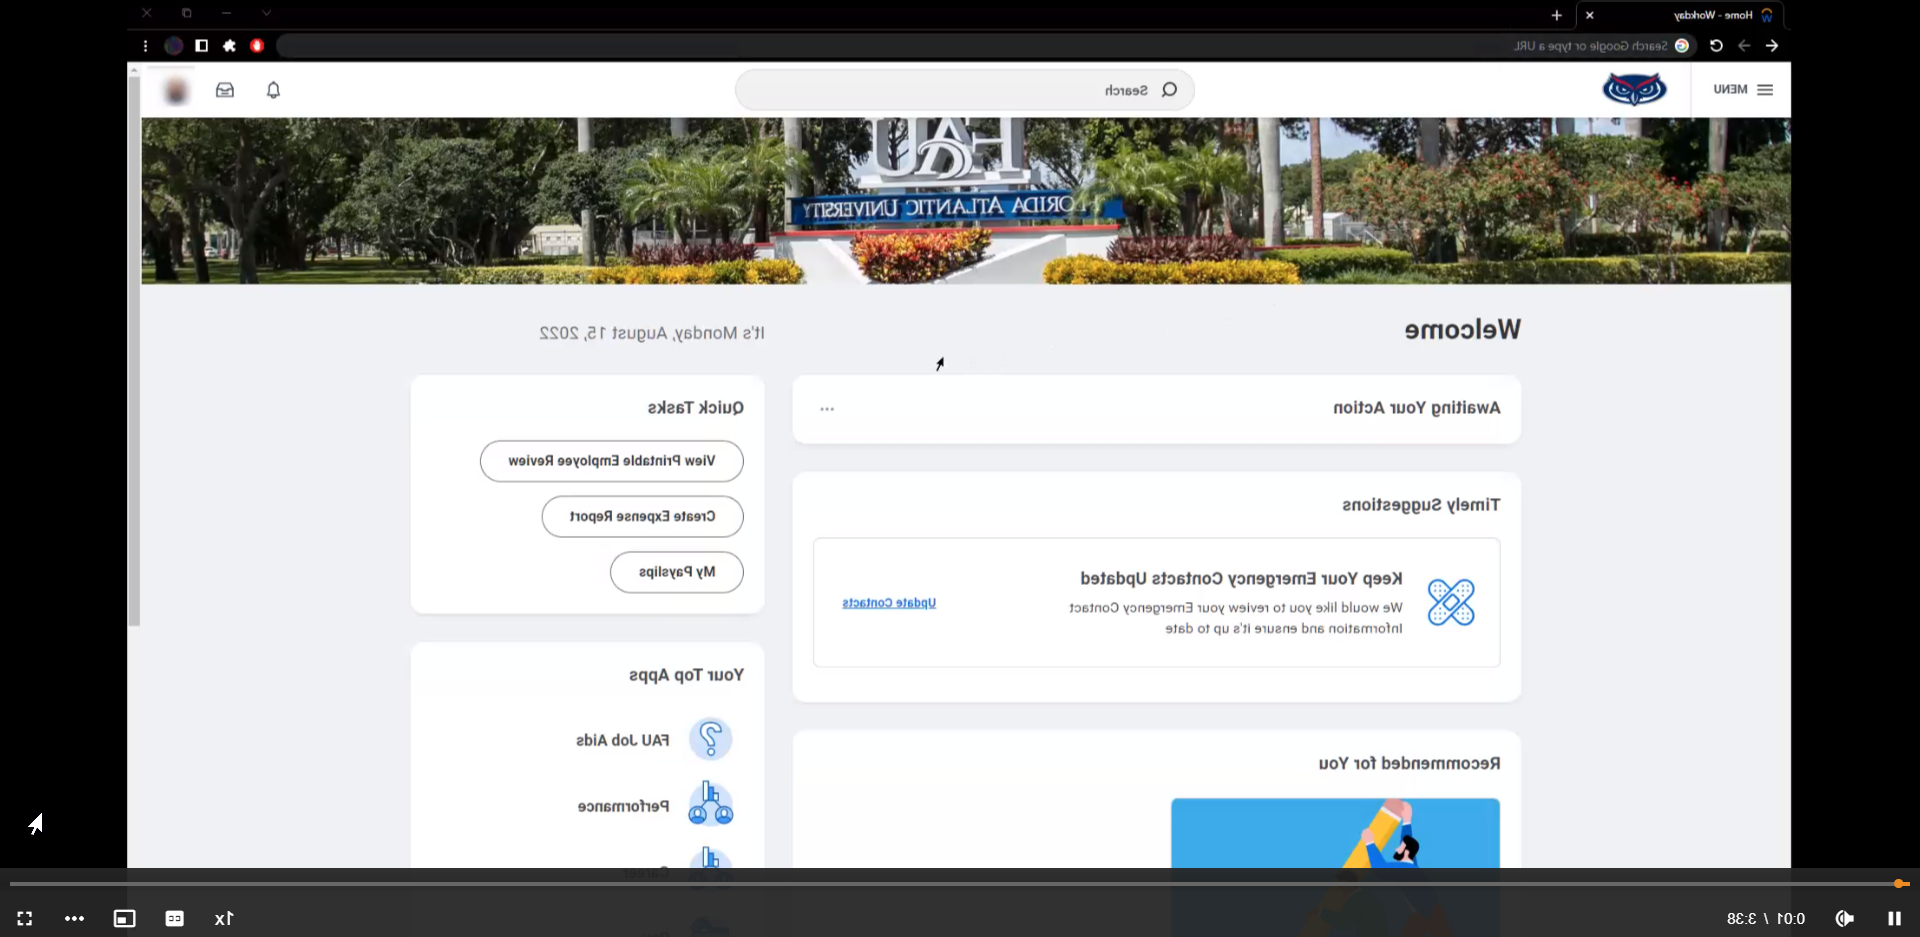Click the browser reload icon
Screen dimensions: 1920x937
1716,45
